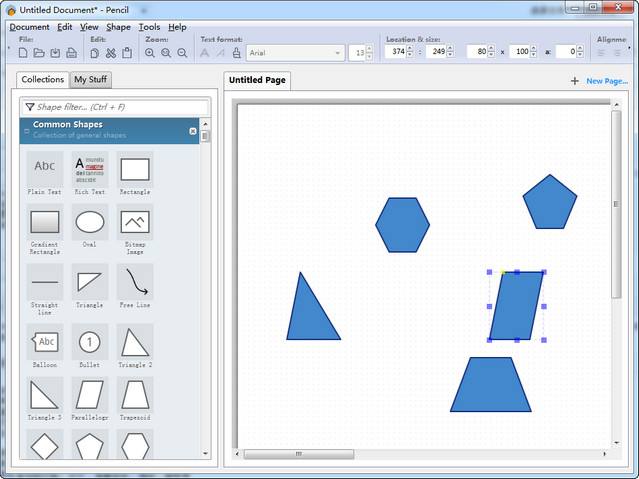Select the Oval shape
Viewport: 639px width, 479px height.
[x=90, y=226]
